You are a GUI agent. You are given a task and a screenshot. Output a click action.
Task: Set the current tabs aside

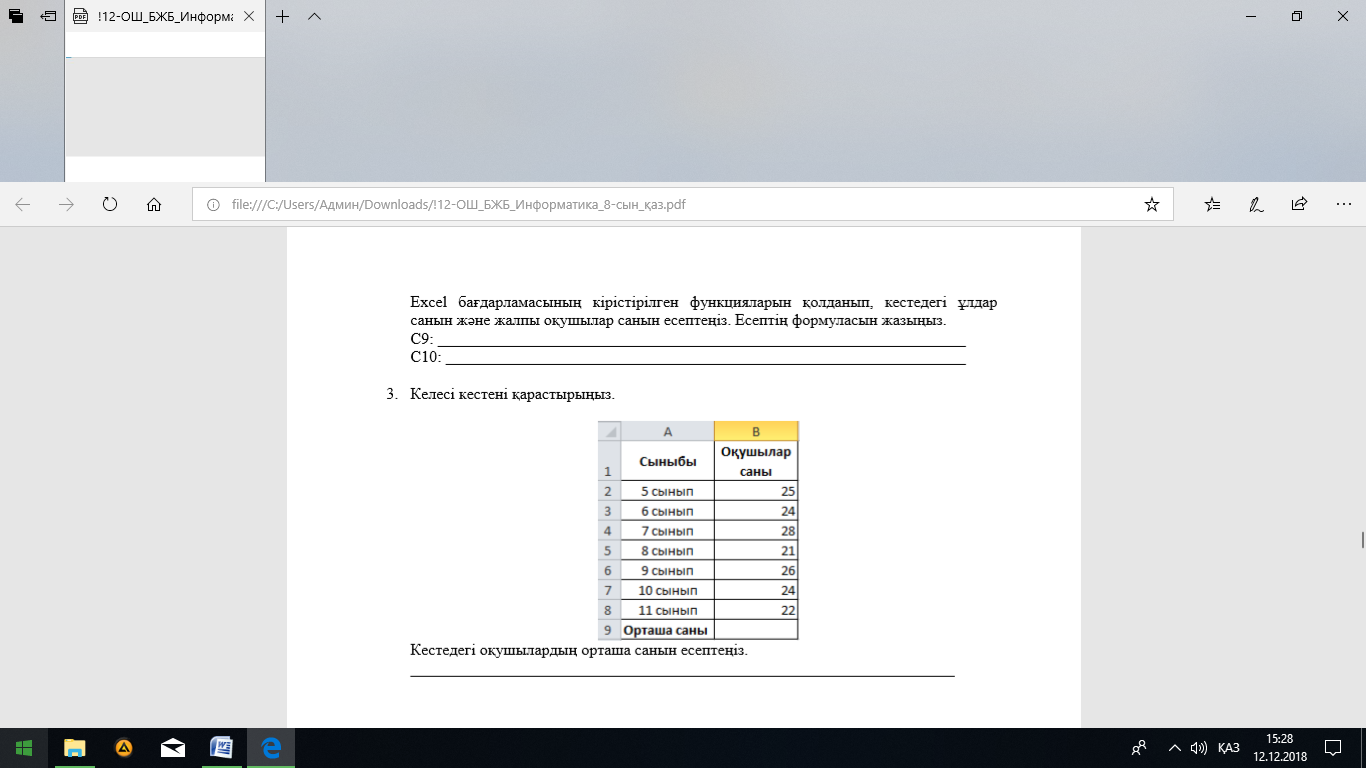click(x=48, y=17)
